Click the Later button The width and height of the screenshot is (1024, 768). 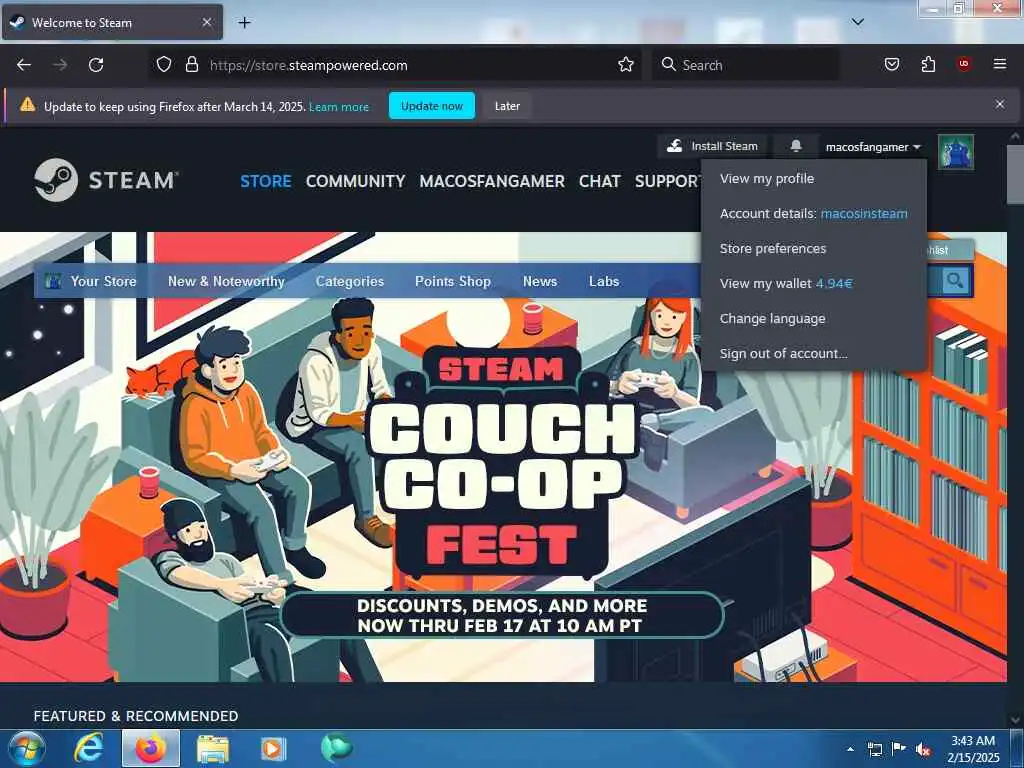click(507, 106)
